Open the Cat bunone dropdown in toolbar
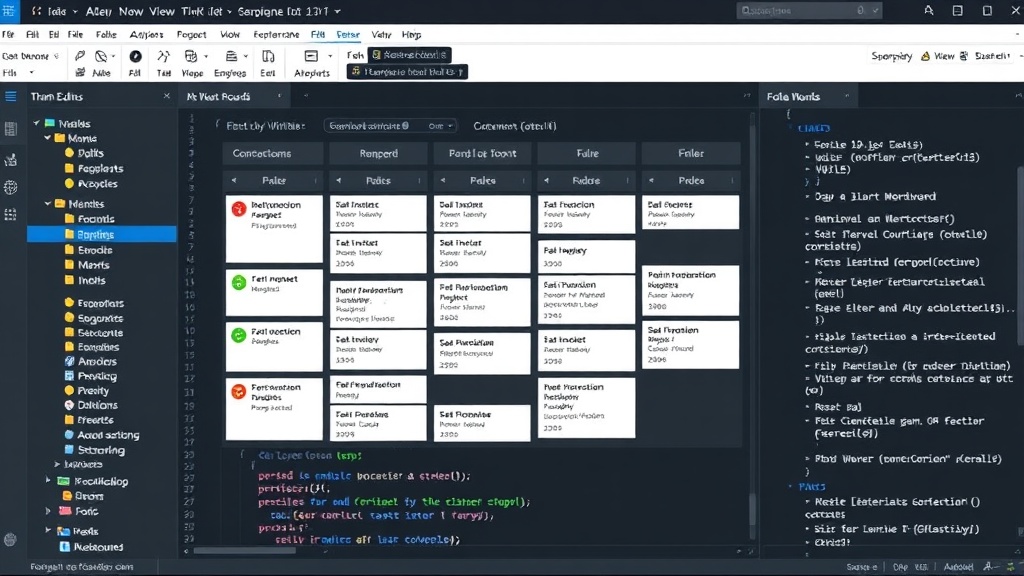 (57, 56)
